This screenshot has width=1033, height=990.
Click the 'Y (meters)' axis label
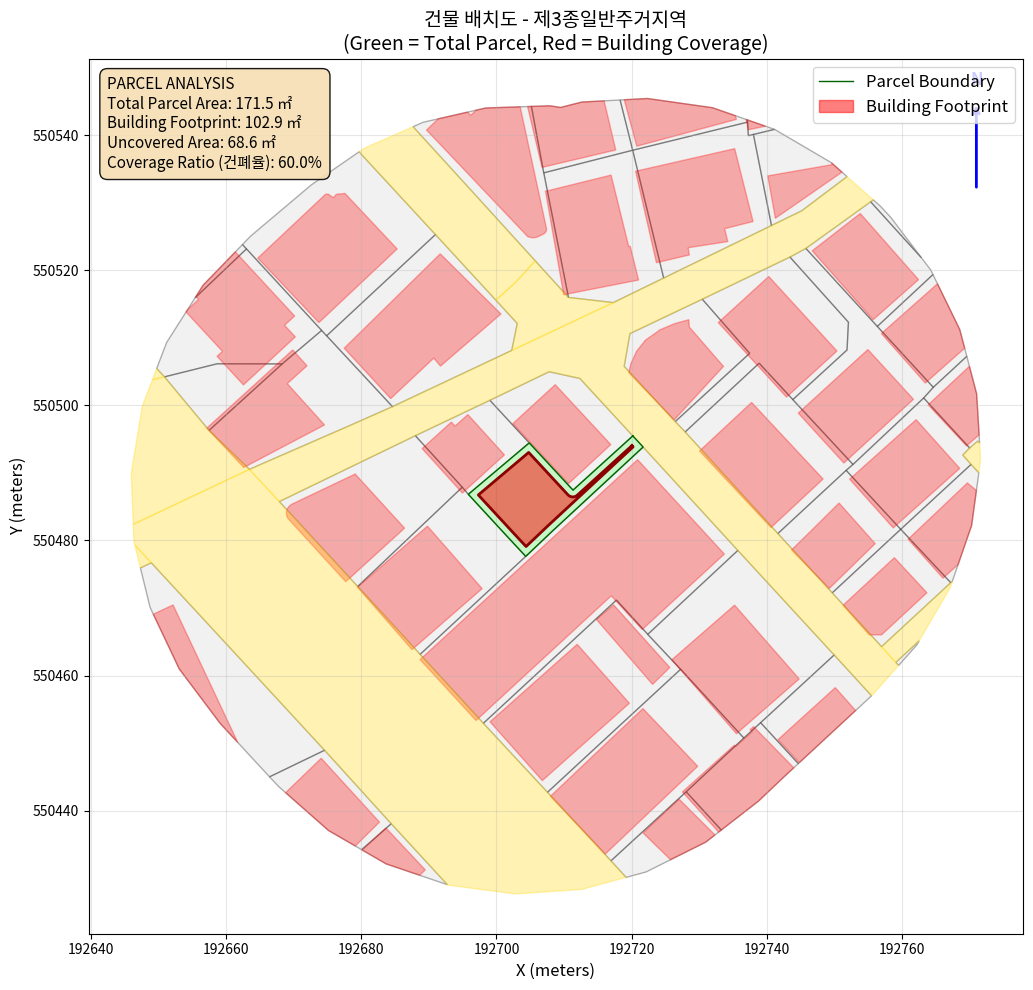pyautogui.click(x=17, y=497)
